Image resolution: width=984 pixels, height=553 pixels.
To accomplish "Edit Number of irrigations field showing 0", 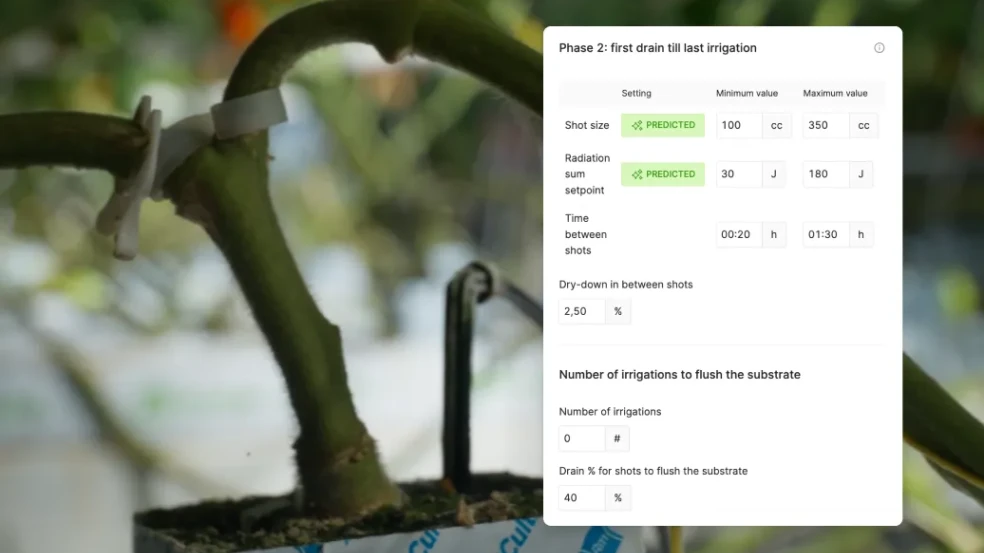I will click(x=582, y=439).
